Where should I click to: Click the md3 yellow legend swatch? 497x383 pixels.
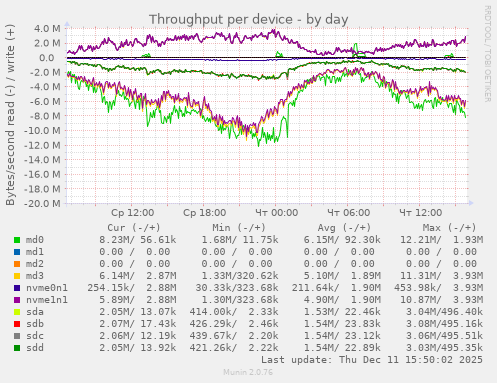tap(17, 276)
